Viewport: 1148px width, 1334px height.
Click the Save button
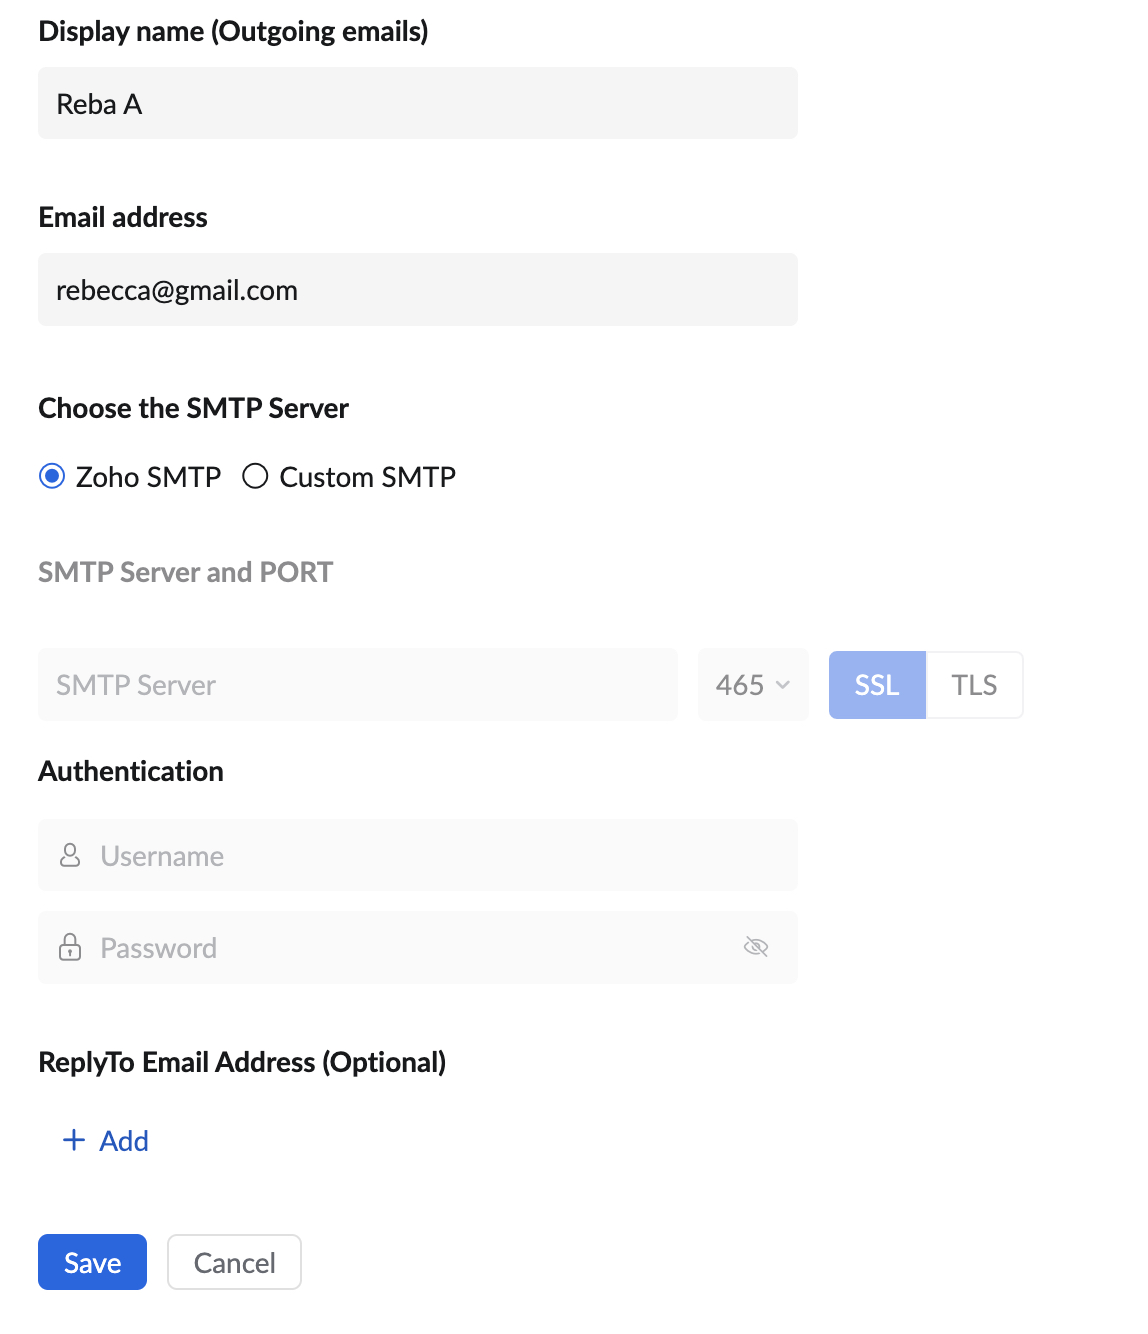(92, 1262)
